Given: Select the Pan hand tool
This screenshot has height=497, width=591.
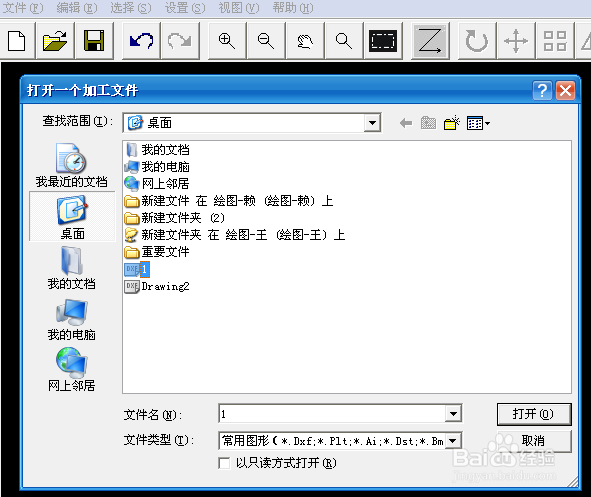Looking at the screenshot, I should pos(305,41).
